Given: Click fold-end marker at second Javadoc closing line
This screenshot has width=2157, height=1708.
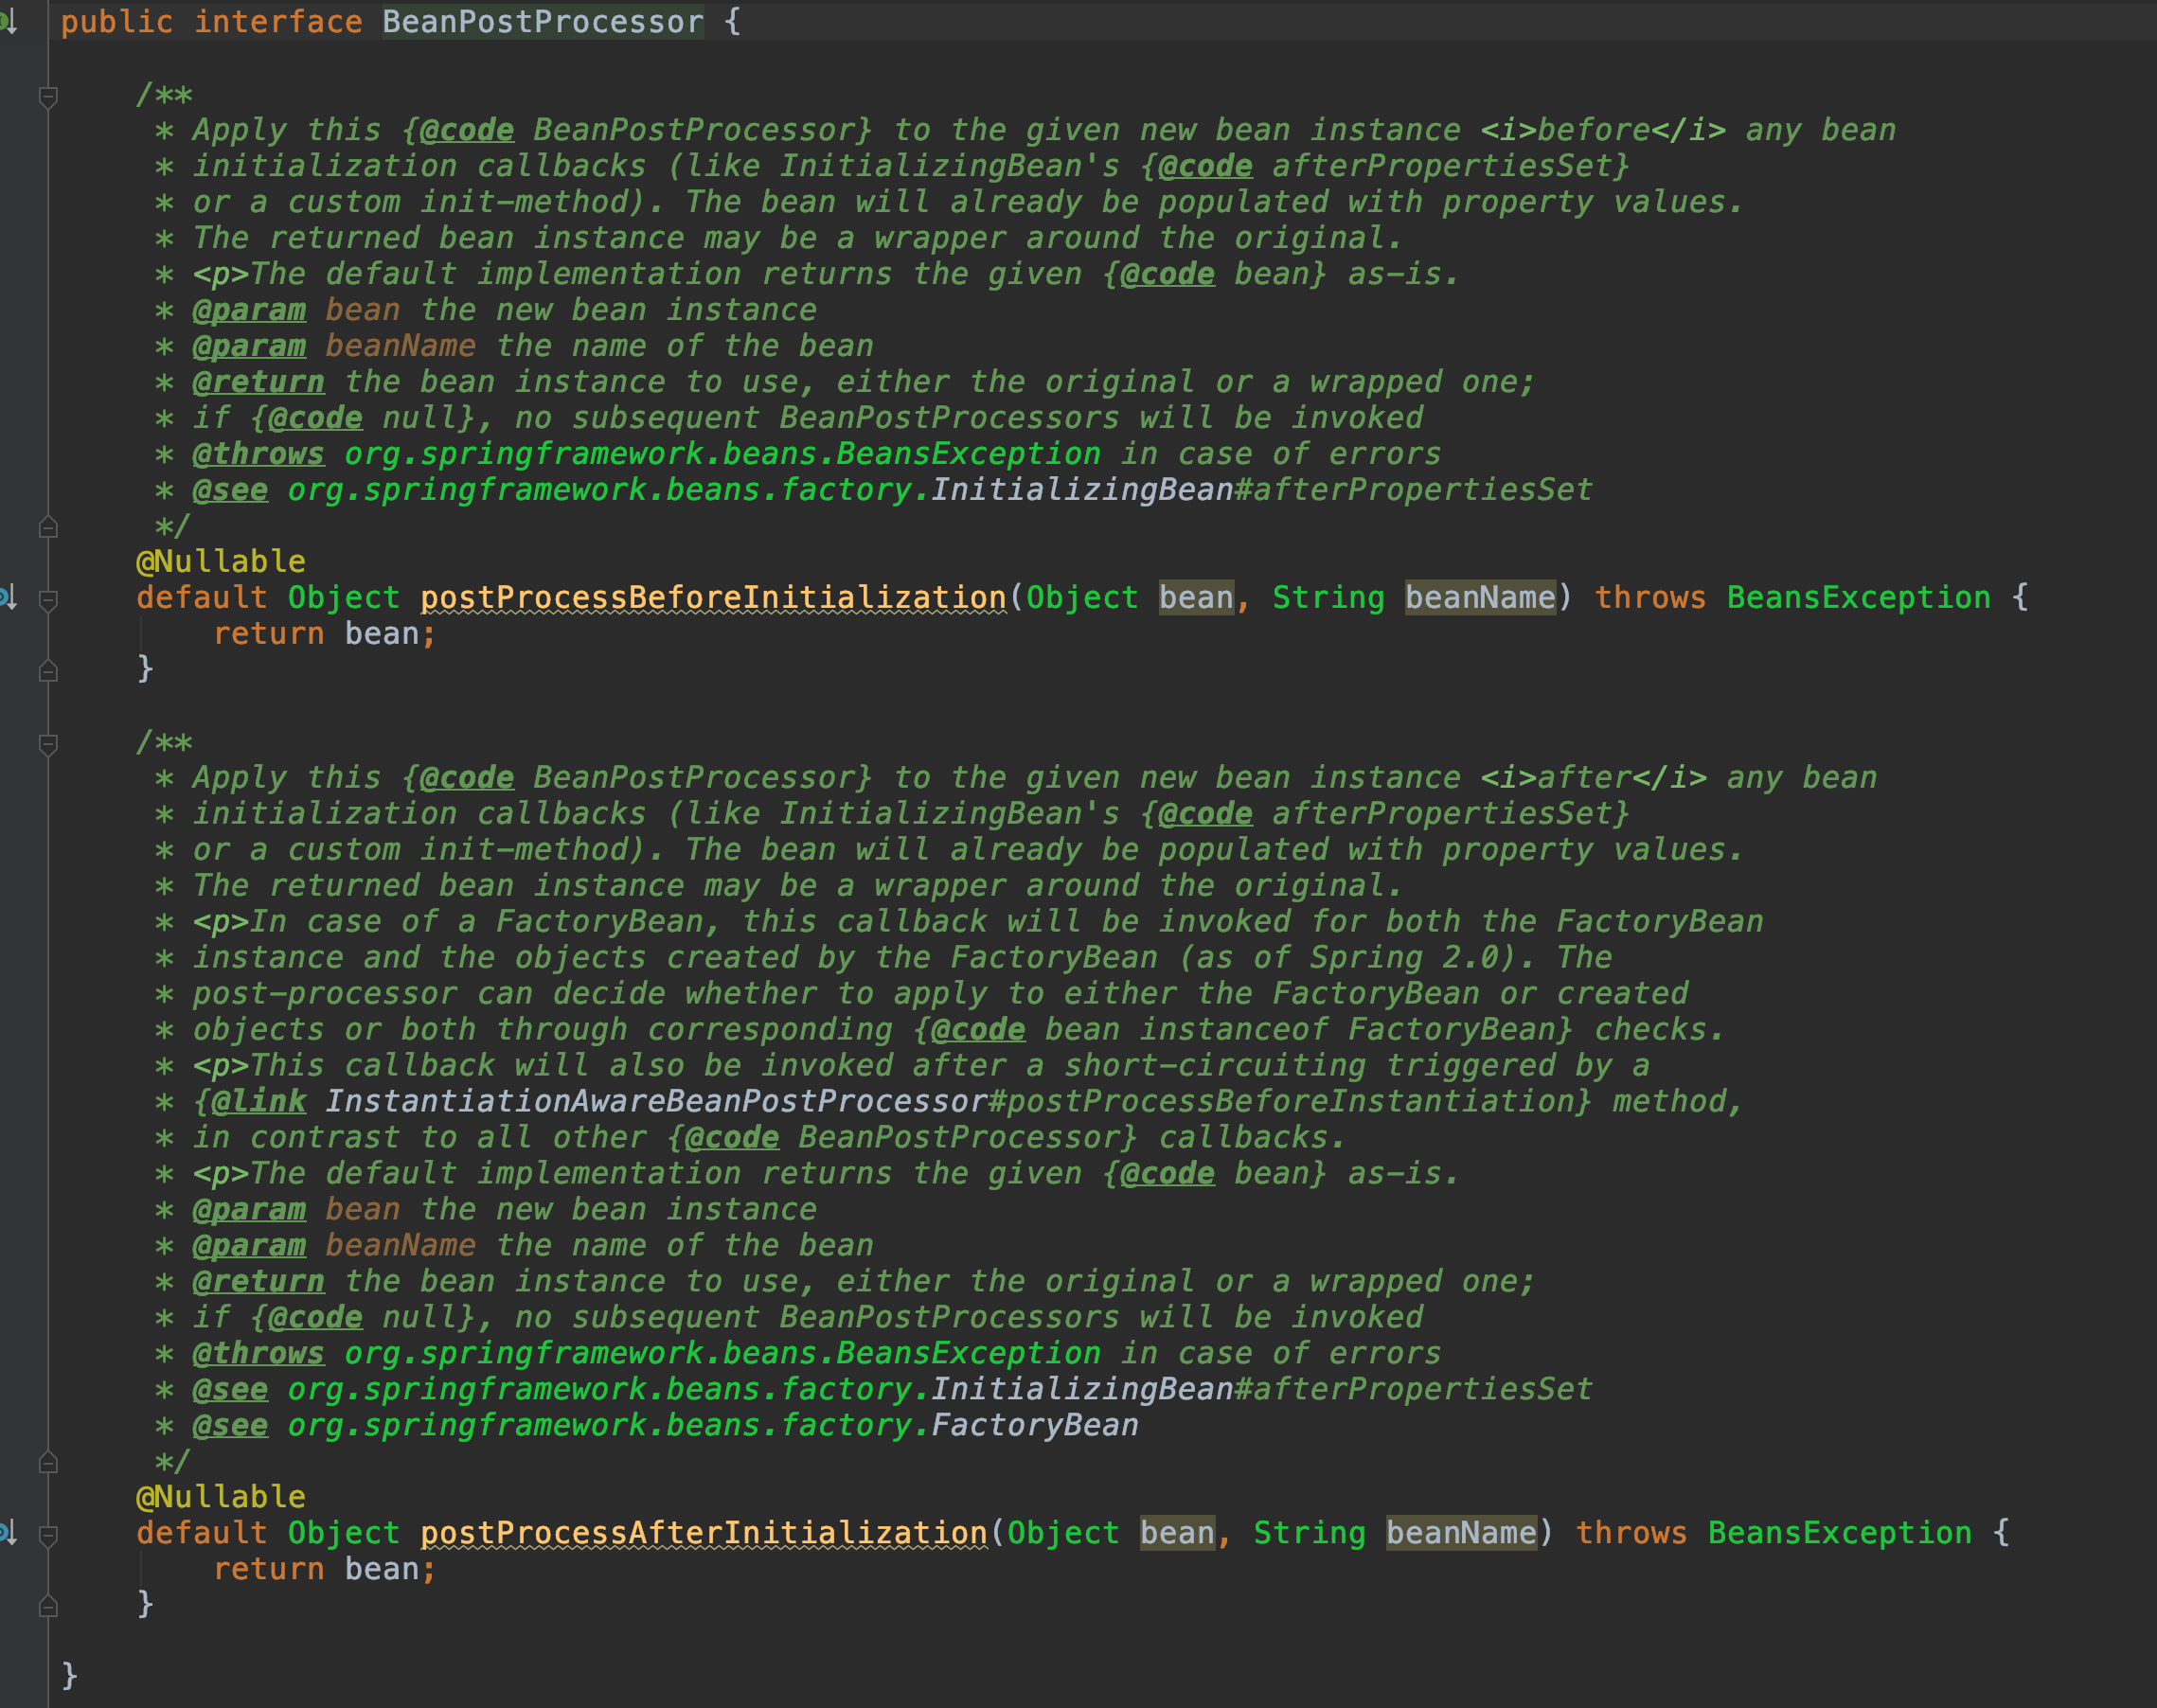Looking at the screenshot, I should 48,1462.
